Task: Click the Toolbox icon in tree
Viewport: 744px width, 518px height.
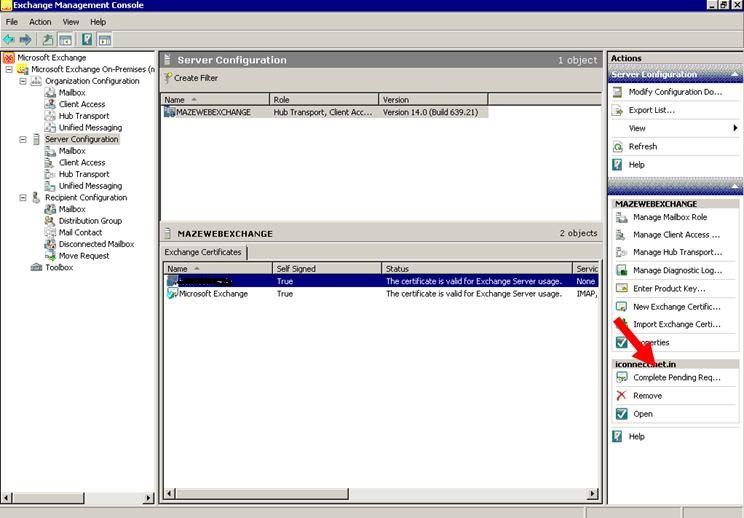Action: pyautogui.click(x=36, y=267)
